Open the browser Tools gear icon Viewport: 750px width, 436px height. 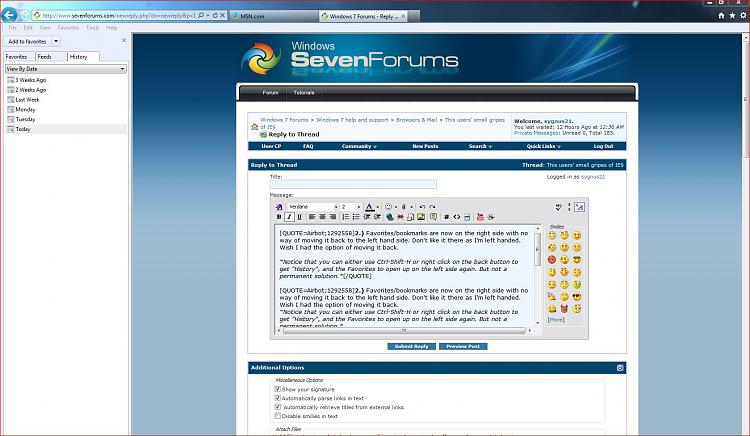pyautogui.click(x=743, y=15)
